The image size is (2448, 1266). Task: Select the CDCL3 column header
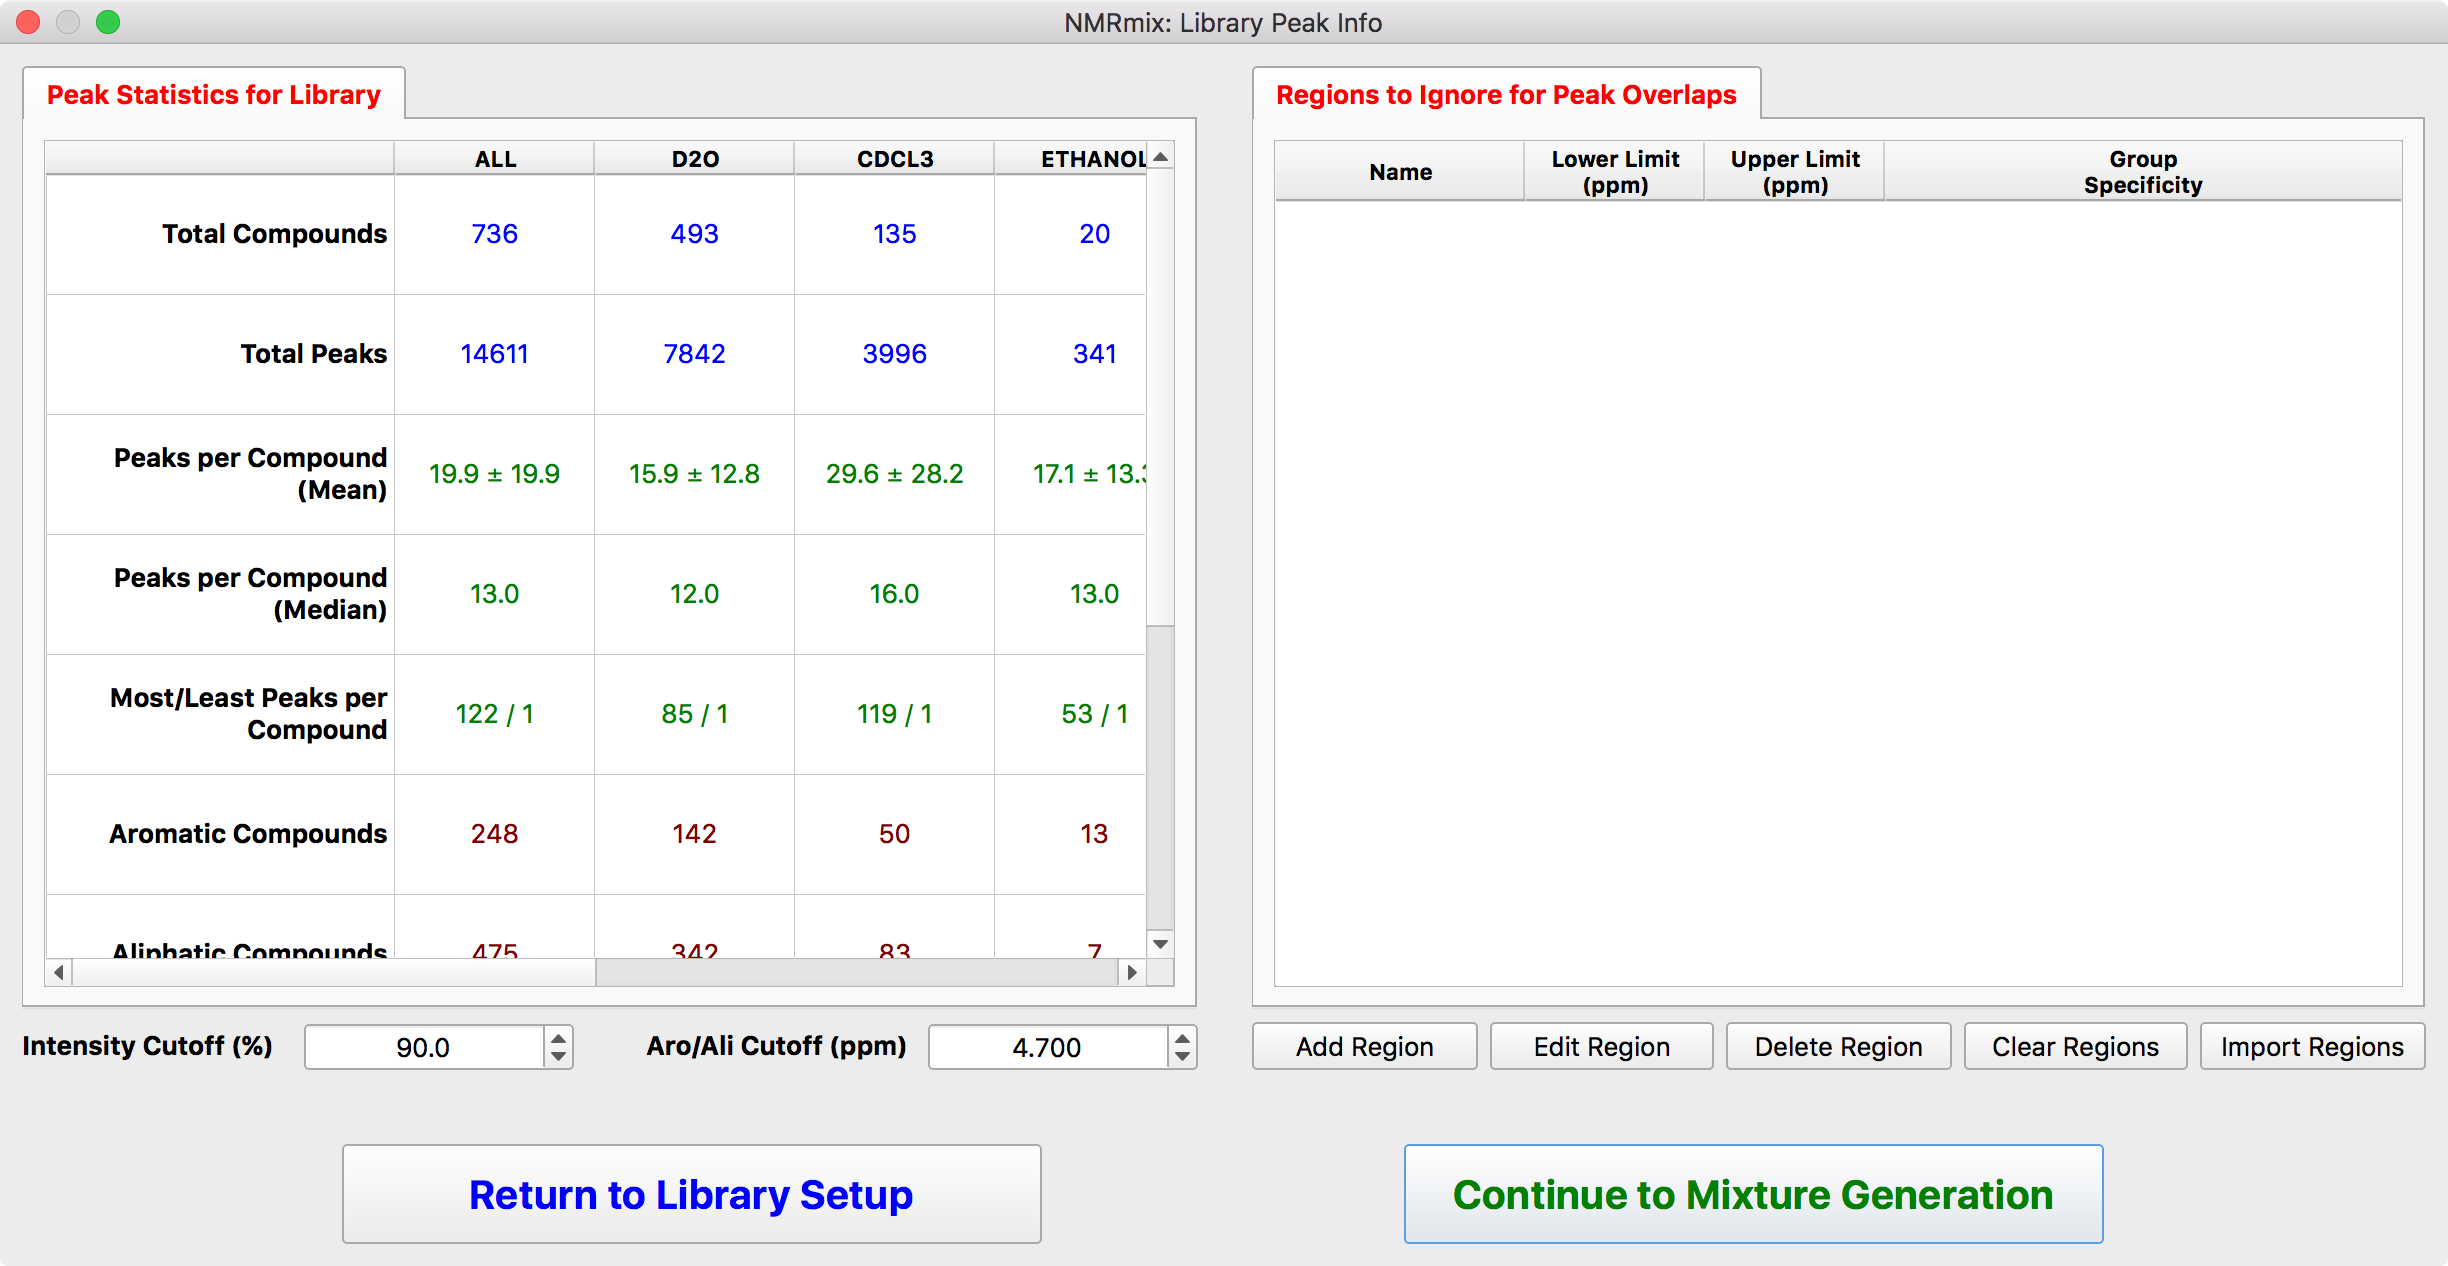895,159
